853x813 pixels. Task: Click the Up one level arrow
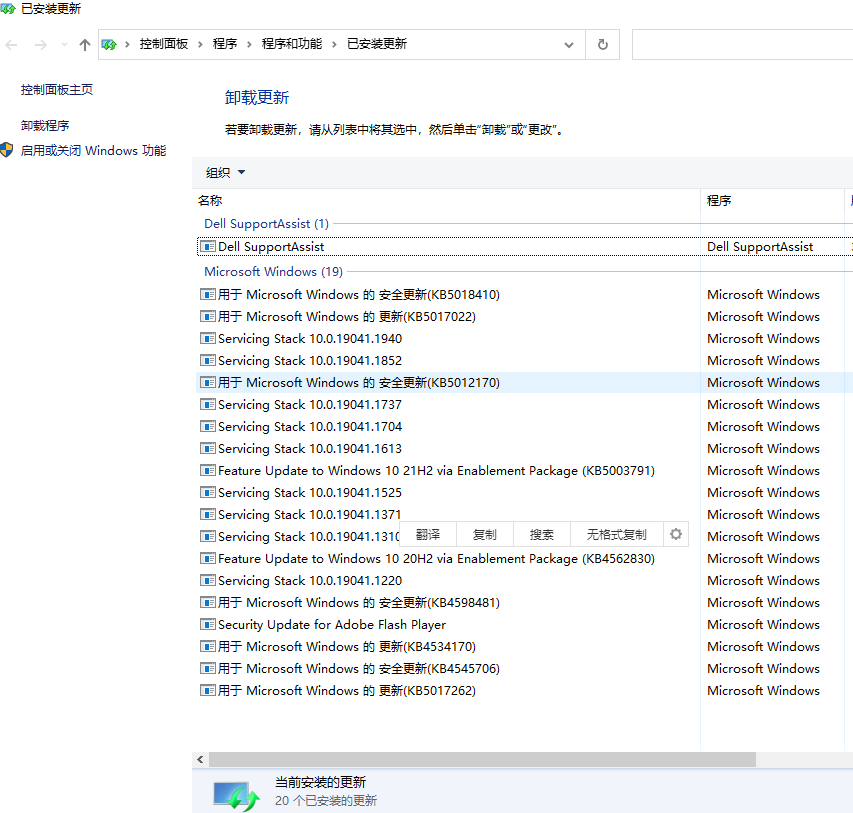(x=84, y=45)
